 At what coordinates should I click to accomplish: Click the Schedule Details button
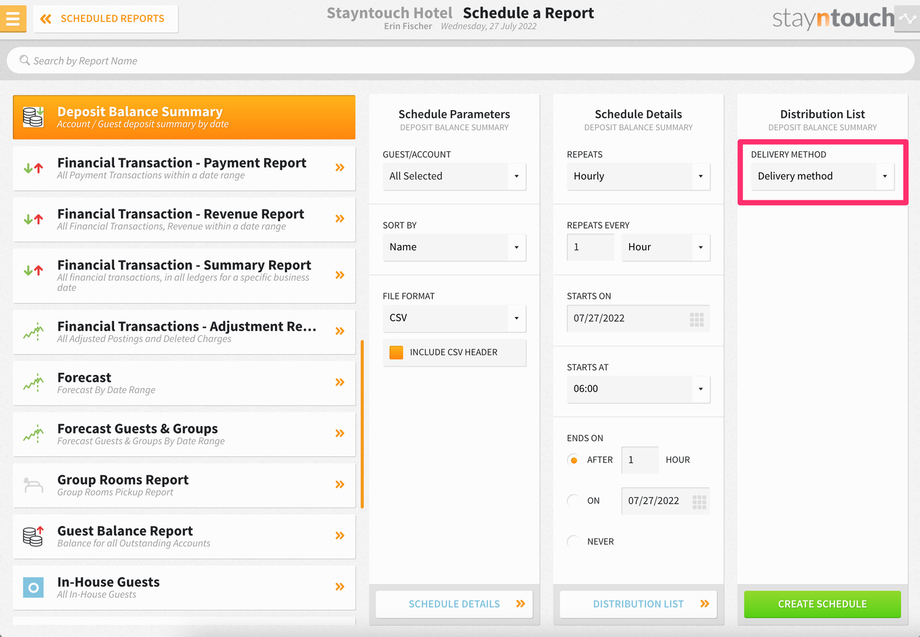(x=454, y=604)
